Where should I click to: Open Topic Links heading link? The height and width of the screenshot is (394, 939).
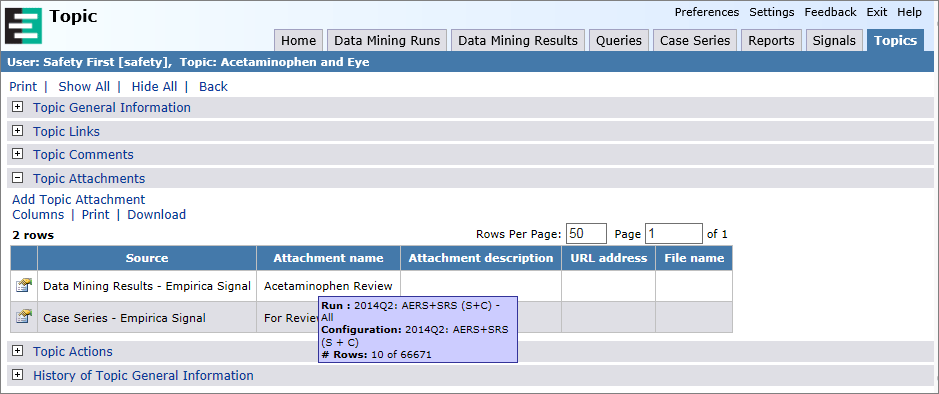tap(66, 131)
